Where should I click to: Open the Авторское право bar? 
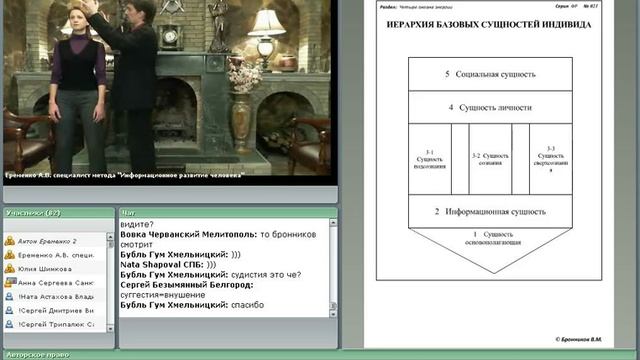click(320, 355)
